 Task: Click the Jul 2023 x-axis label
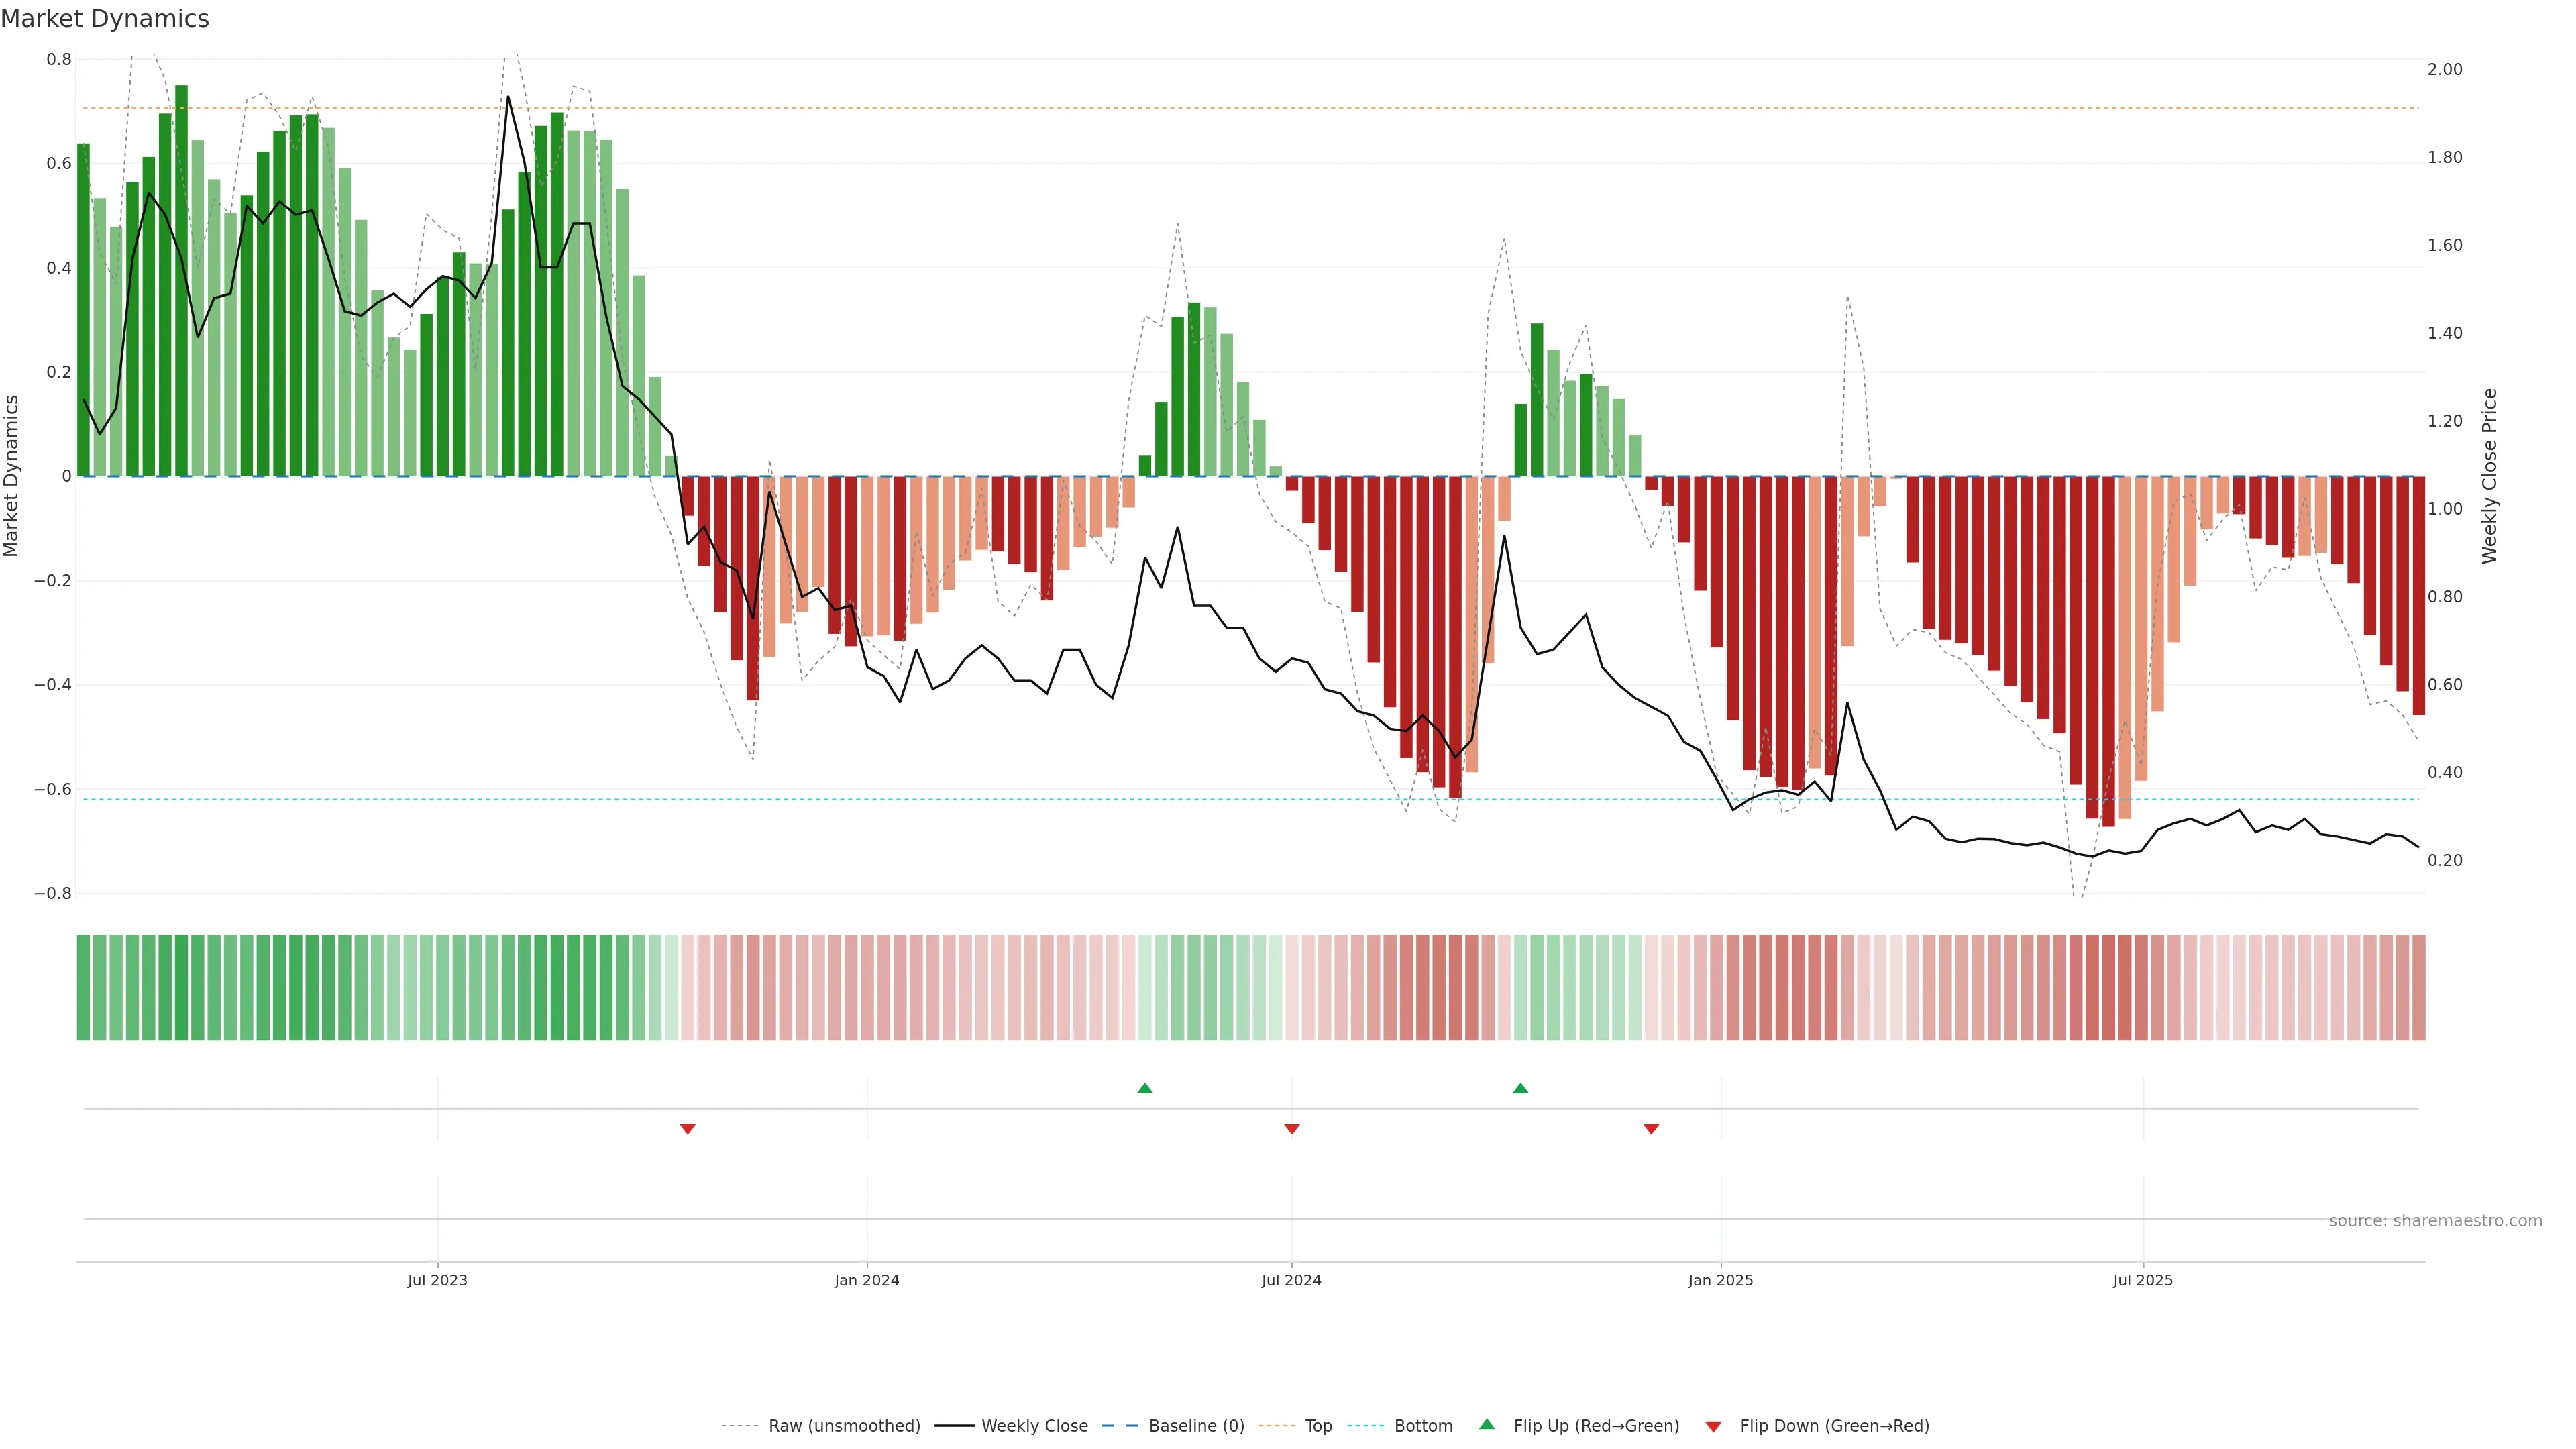437,1280
